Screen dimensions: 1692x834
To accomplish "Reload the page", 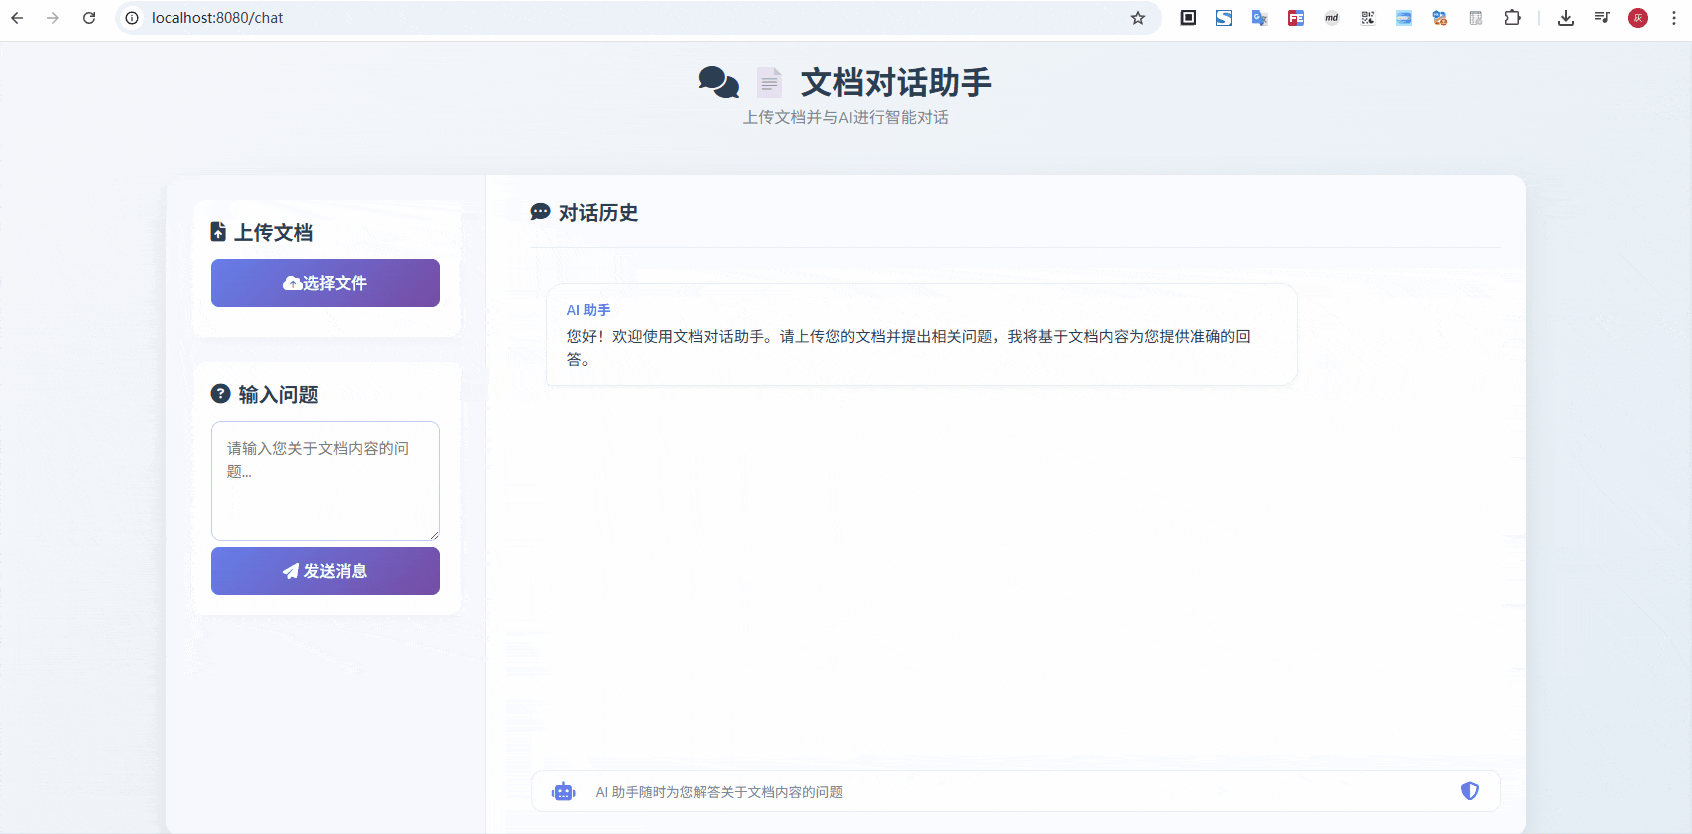I will (x=89, y=18).
